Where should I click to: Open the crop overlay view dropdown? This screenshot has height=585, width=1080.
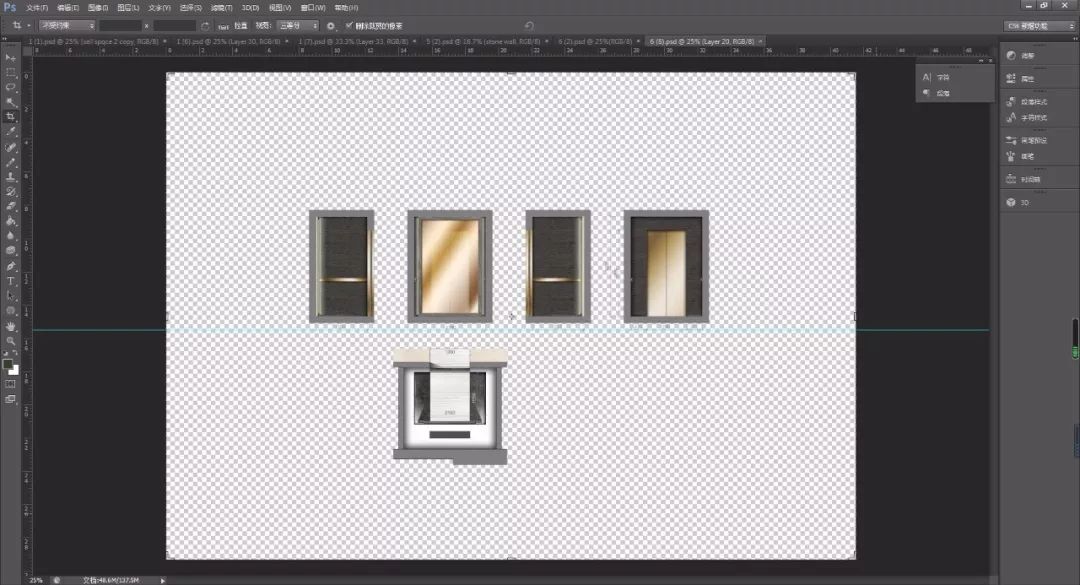coord(298,25)
